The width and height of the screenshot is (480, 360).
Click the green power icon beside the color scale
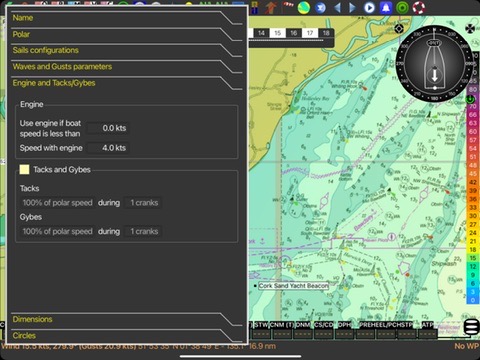click(470, 99)
